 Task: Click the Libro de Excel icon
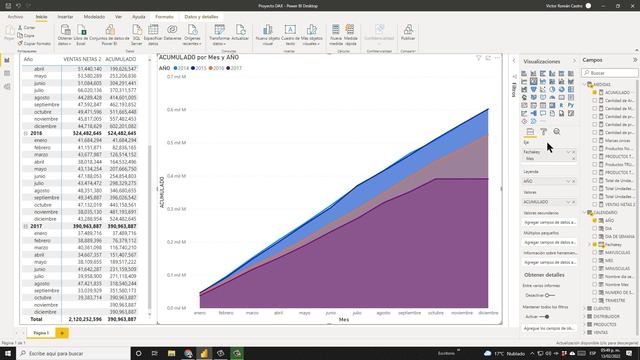pyautogui.click(x=82, y=30)
